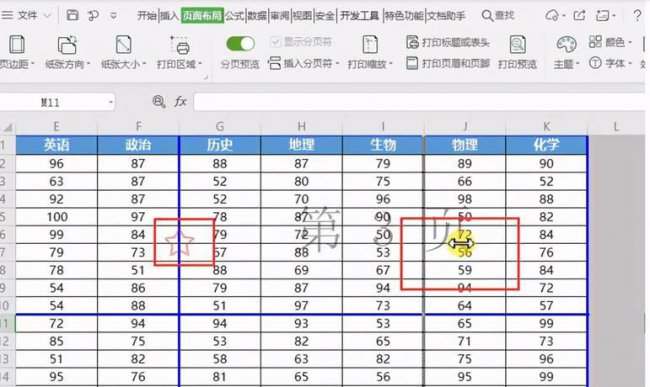Image resolution: width=650 pixels, height=387 pixels.
Task: Click into the formula bar
Action: (420, 102)
